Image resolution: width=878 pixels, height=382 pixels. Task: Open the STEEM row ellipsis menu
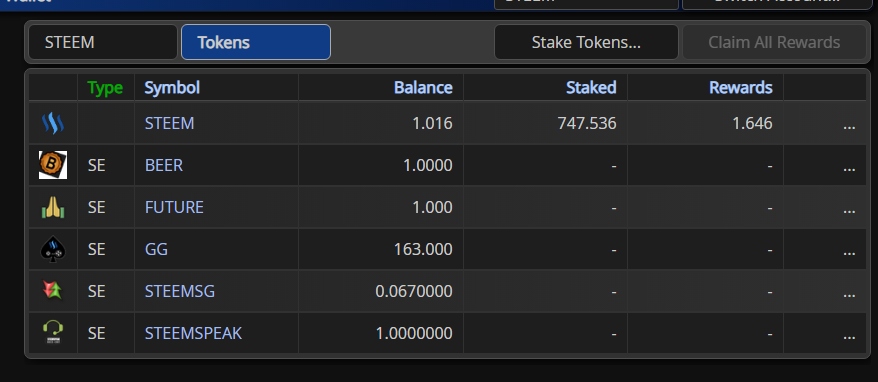pyautogui.click(x=849, y=123)
